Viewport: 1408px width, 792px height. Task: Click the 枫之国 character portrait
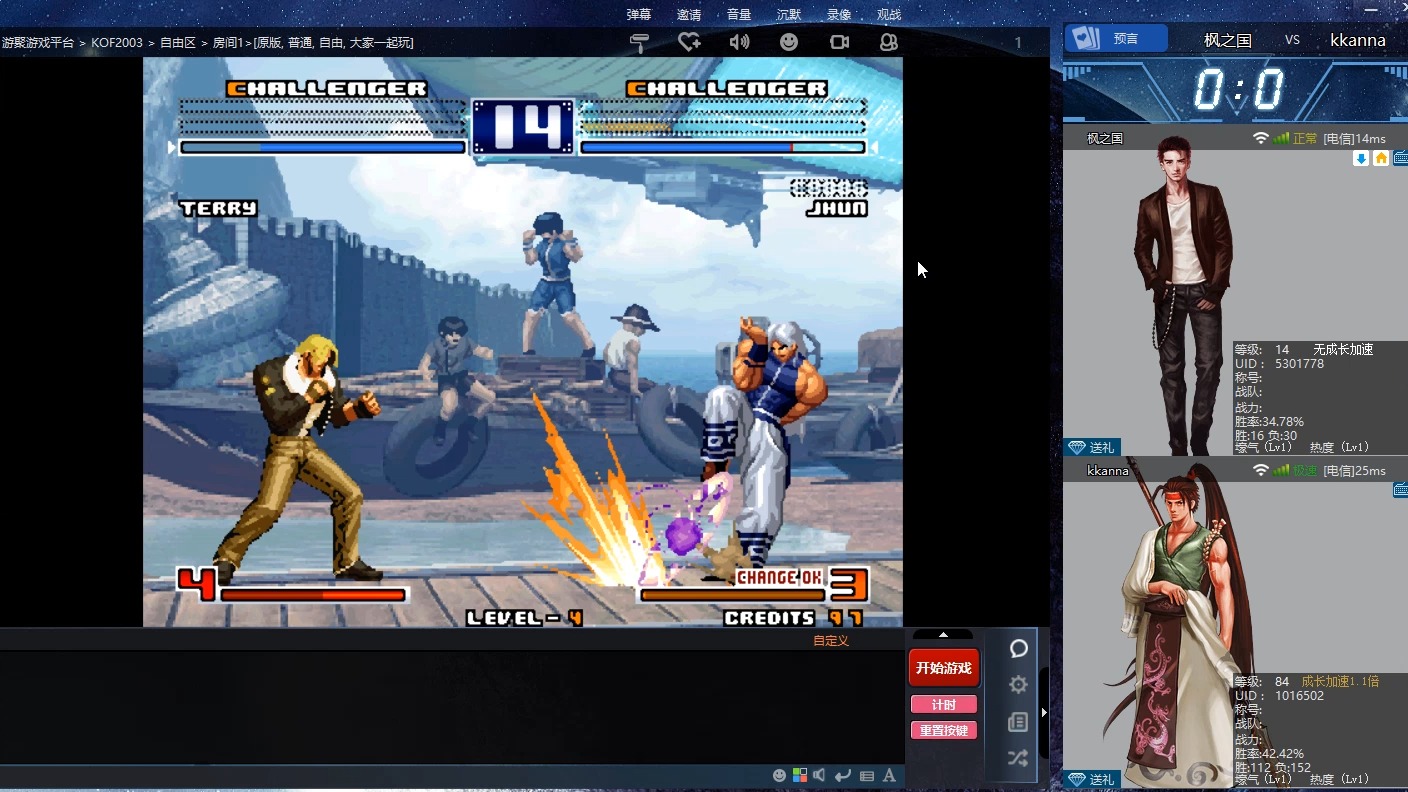coord(1185,295)
